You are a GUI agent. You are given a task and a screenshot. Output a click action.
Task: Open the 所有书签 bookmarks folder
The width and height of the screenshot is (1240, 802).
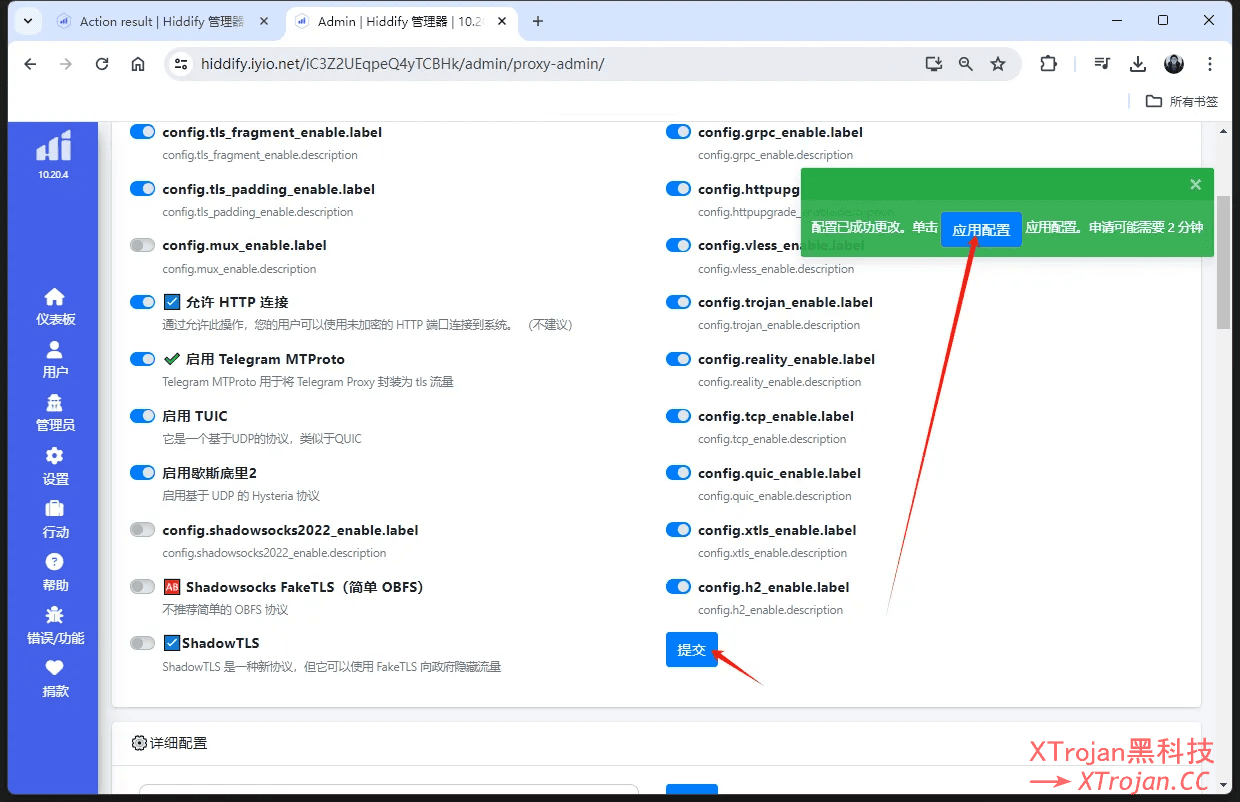tap(1182, 101)
